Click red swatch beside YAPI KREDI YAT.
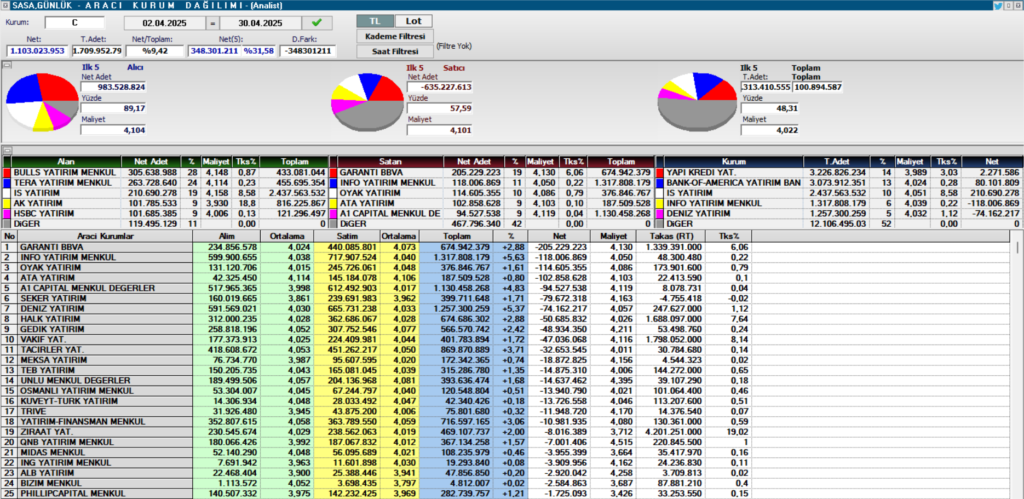 [x=660, y=172]
